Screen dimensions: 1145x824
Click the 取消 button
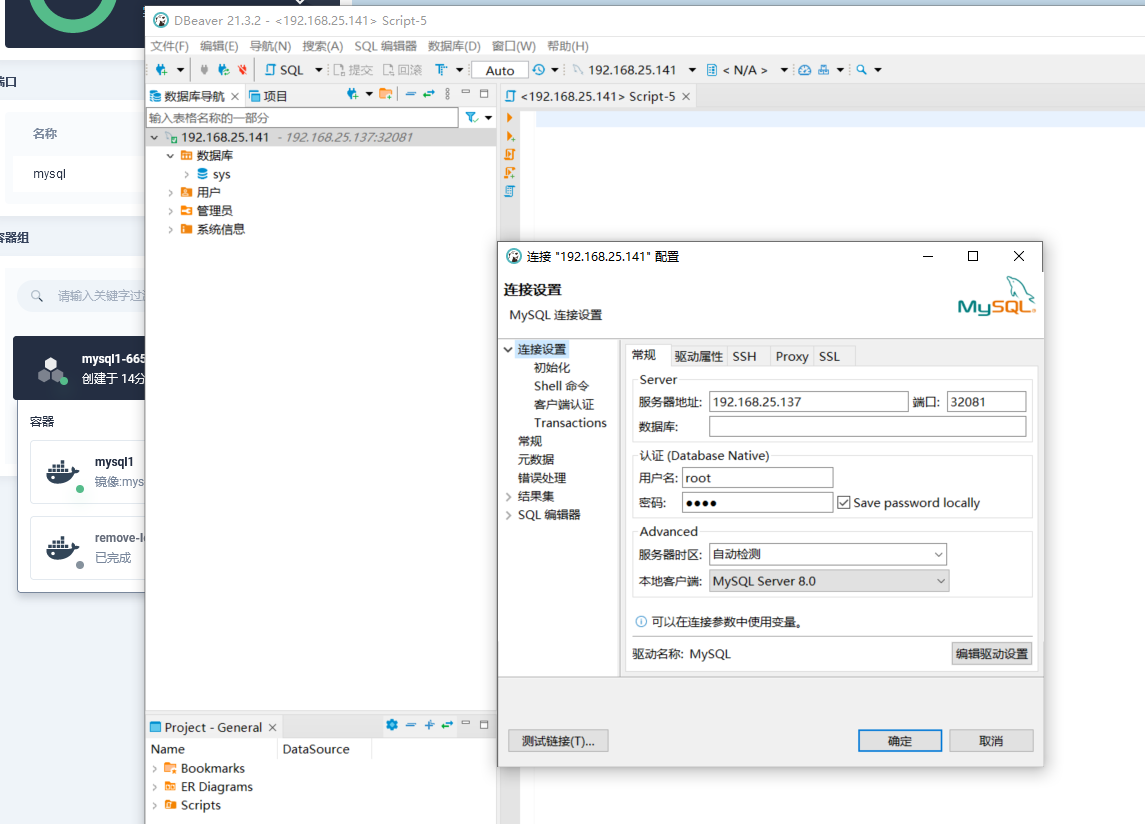991,741
